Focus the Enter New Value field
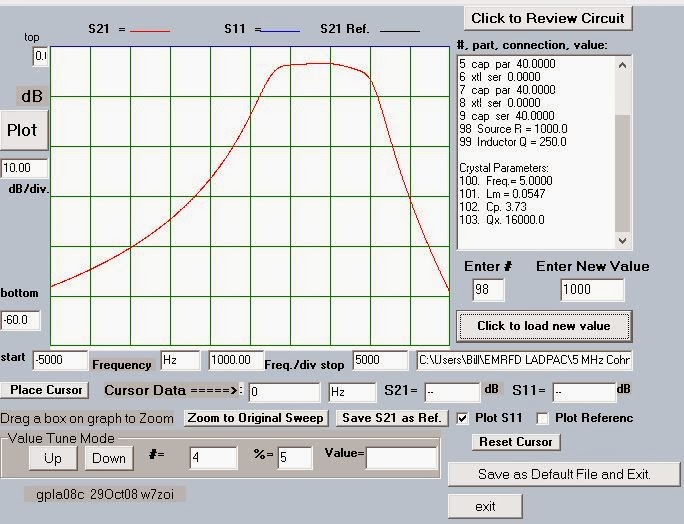Viewport: 684px width, 524px height. 592,290
